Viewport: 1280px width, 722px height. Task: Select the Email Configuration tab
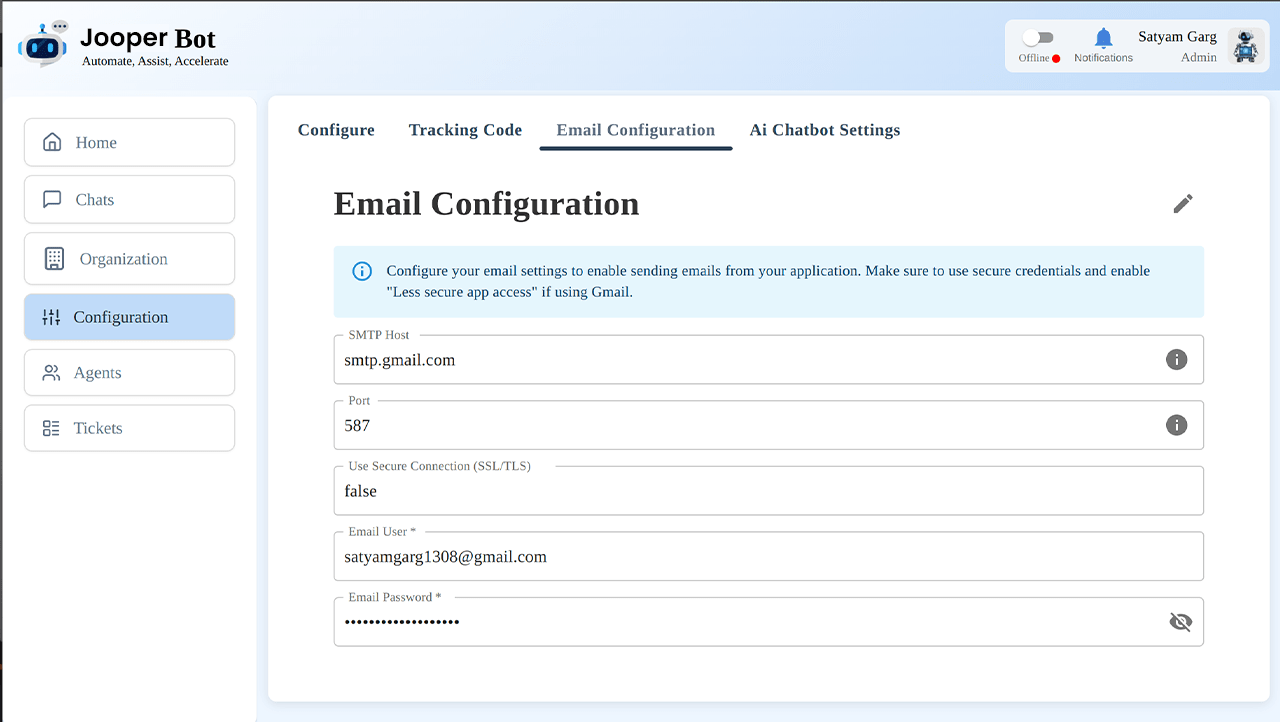tap(635, 130)
